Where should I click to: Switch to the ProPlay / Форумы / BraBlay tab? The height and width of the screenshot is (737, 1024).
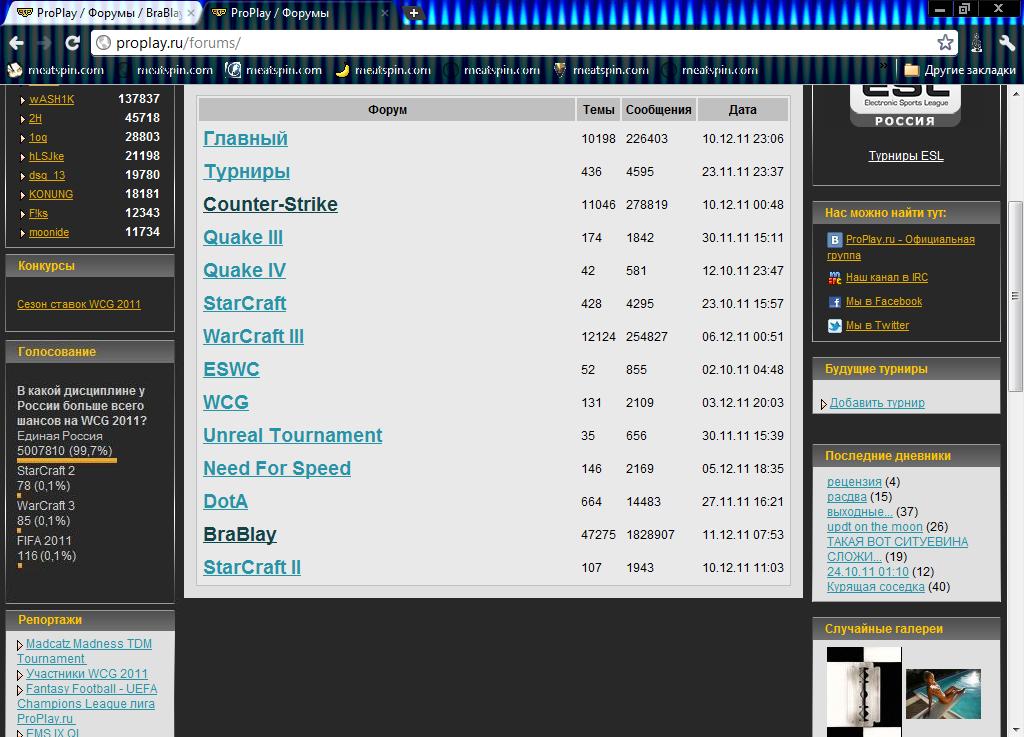point(104,12)
